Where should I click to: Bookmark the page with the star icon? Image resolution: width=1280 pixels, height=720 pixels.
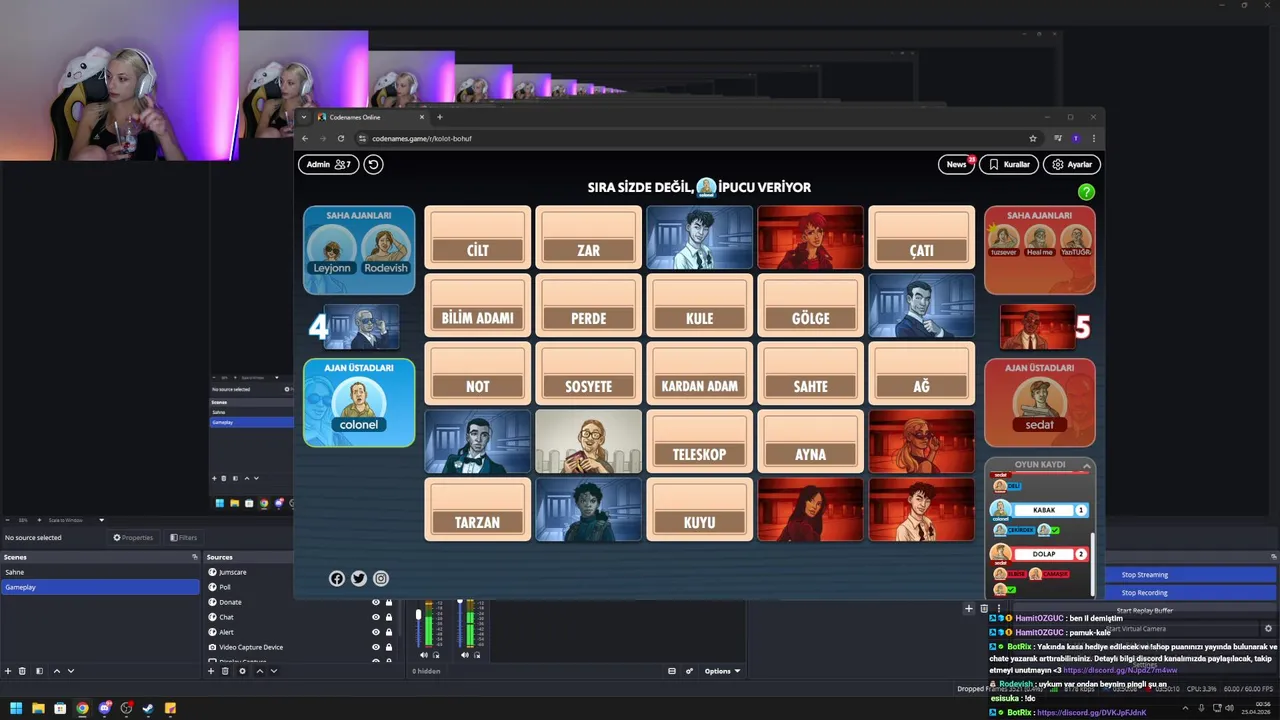1033,138
